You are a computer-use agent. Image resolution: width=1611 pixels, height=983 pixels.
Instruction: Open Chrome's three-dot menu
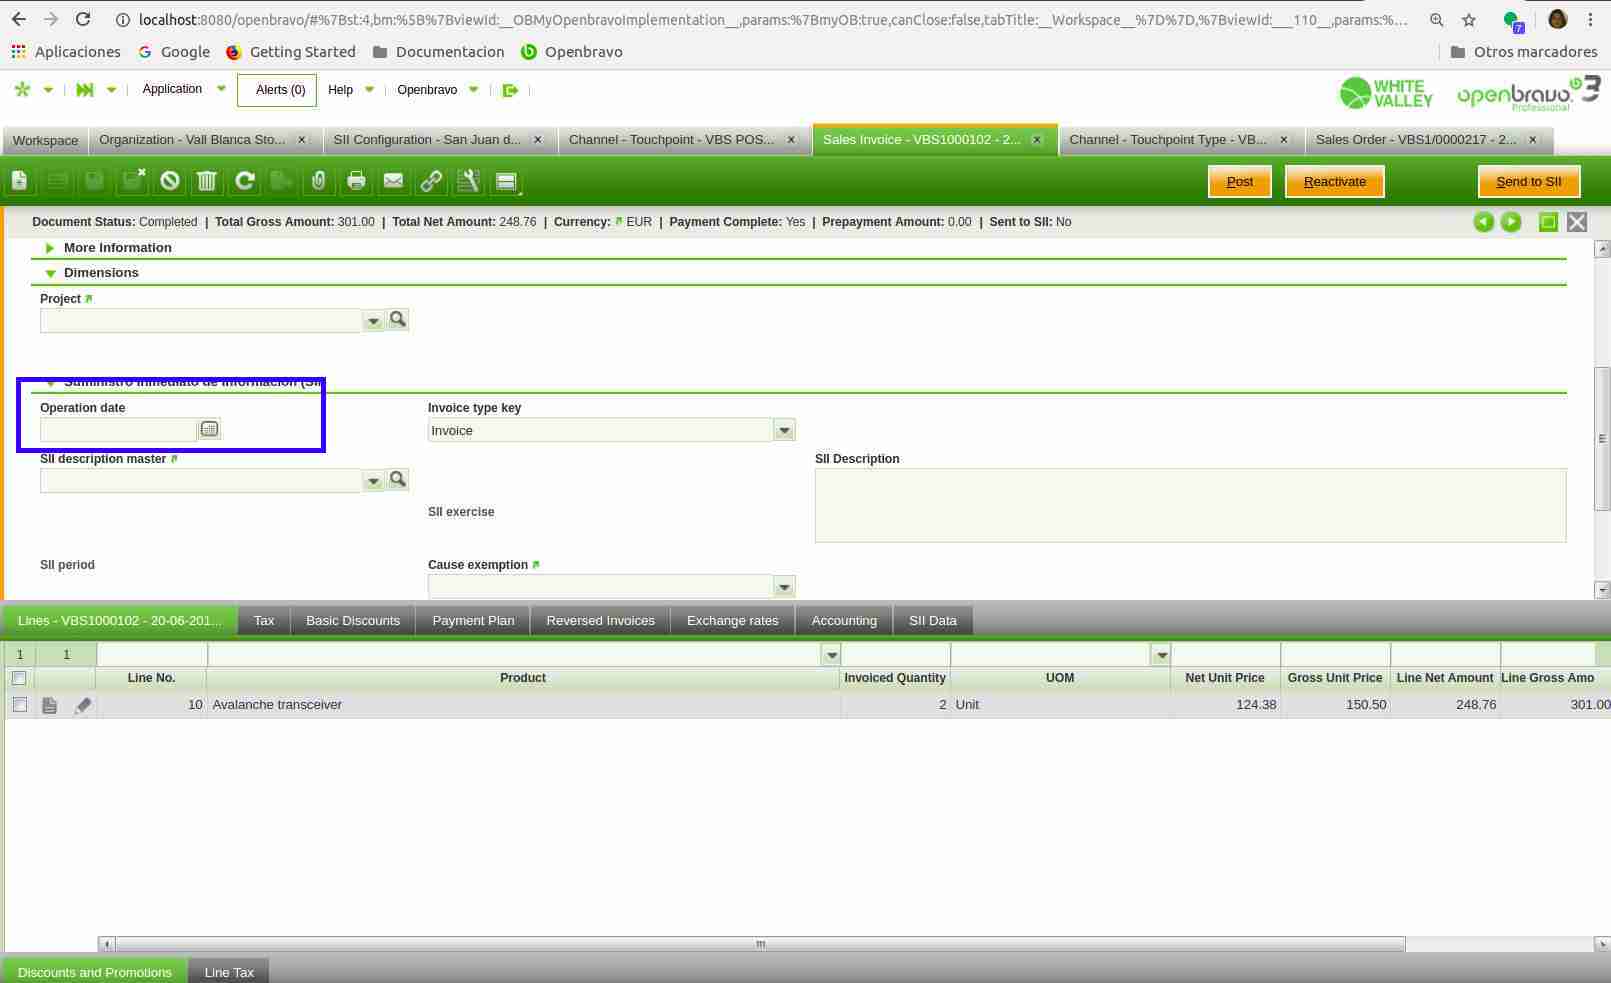[x=1590, y=20]
